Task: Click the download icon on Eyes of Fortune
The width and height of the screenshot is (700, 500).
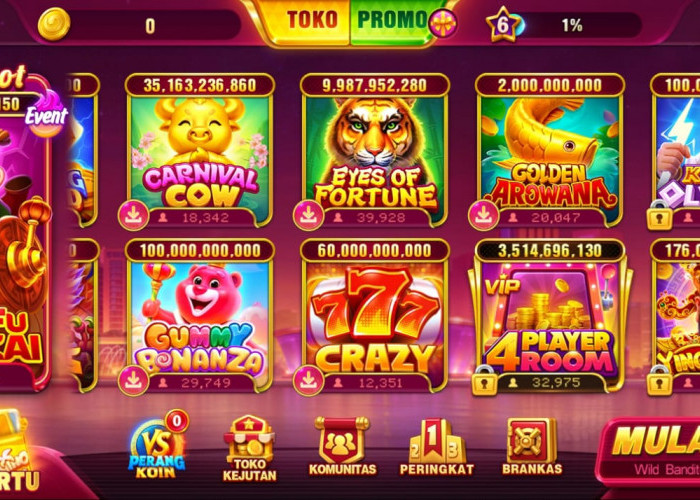Action: tap(308, 216)
